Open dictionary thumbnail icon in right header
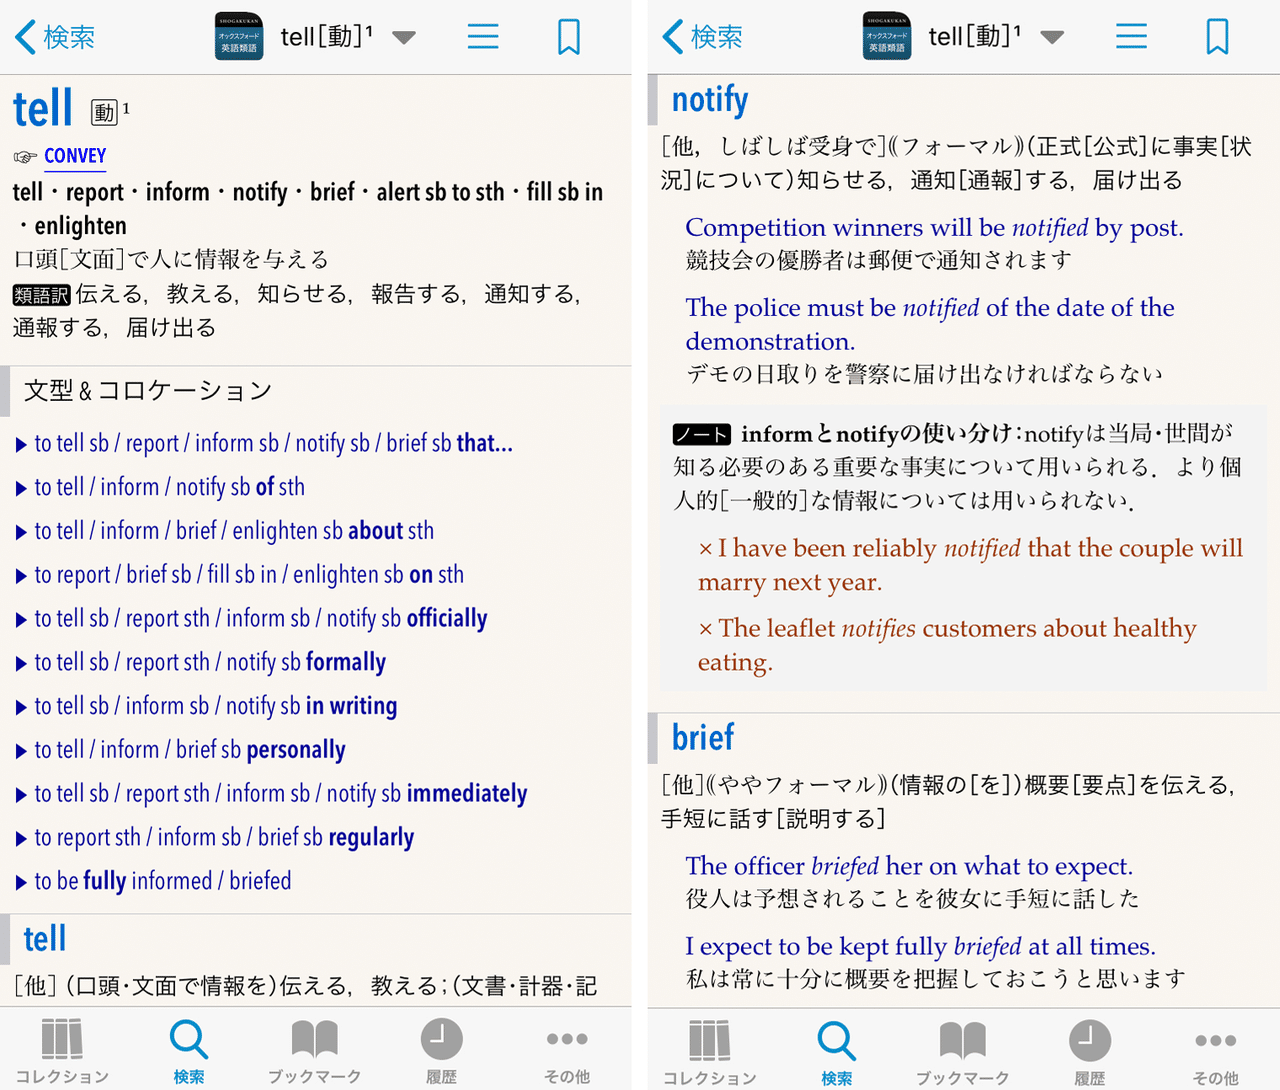The width and height of the screenshot is (1280, 1090). pyautogui.click(x=887, y=37)
